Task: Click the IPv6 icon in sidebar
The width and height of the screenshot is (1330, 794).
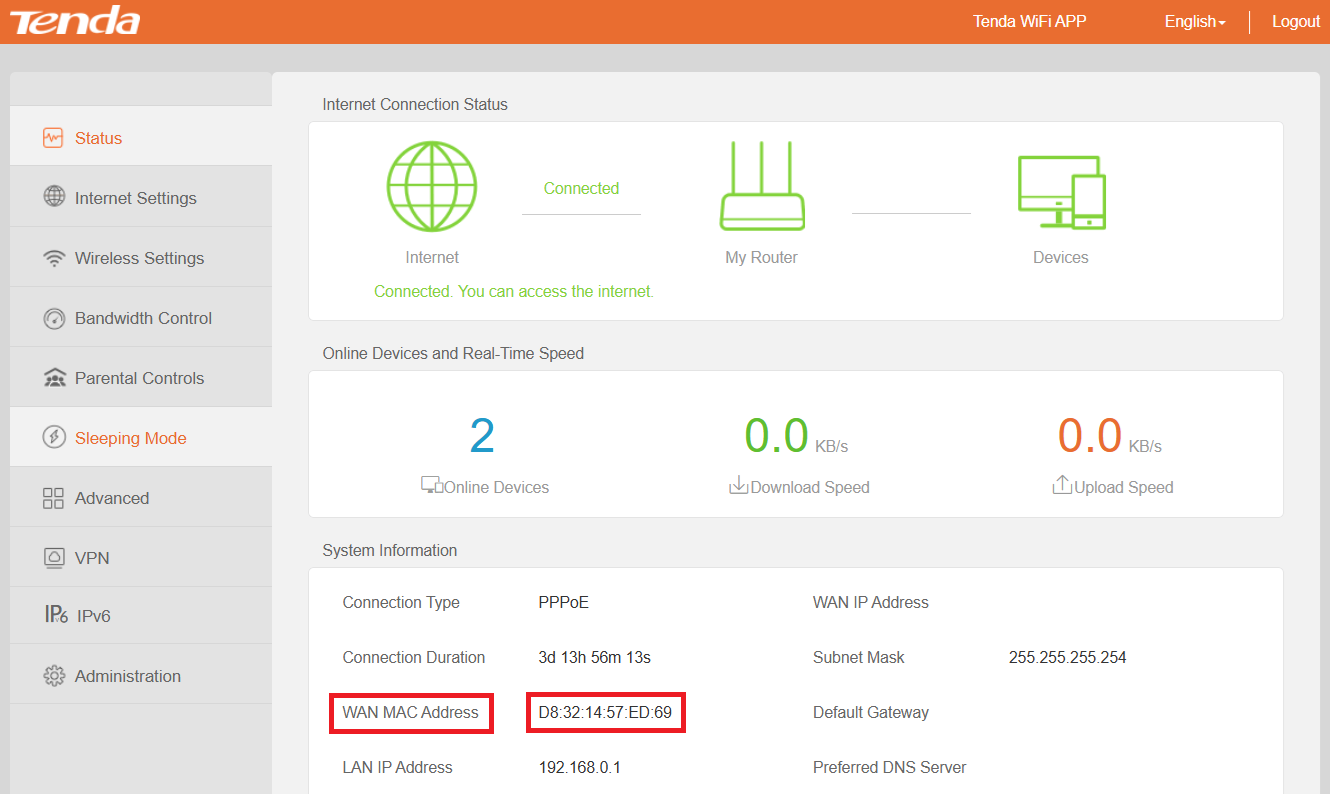Action: 56,614
